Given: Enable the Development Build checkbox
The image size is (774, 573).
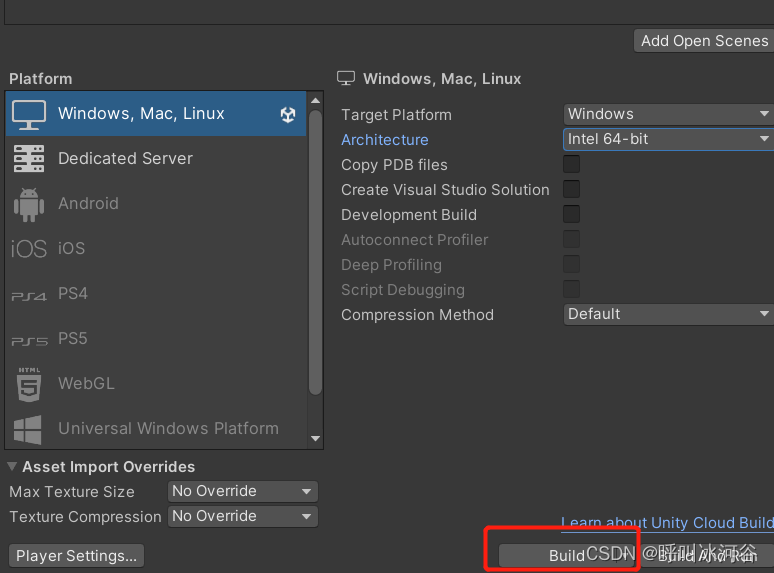Looking at the screenshot, I should click(x=571, y=214).
